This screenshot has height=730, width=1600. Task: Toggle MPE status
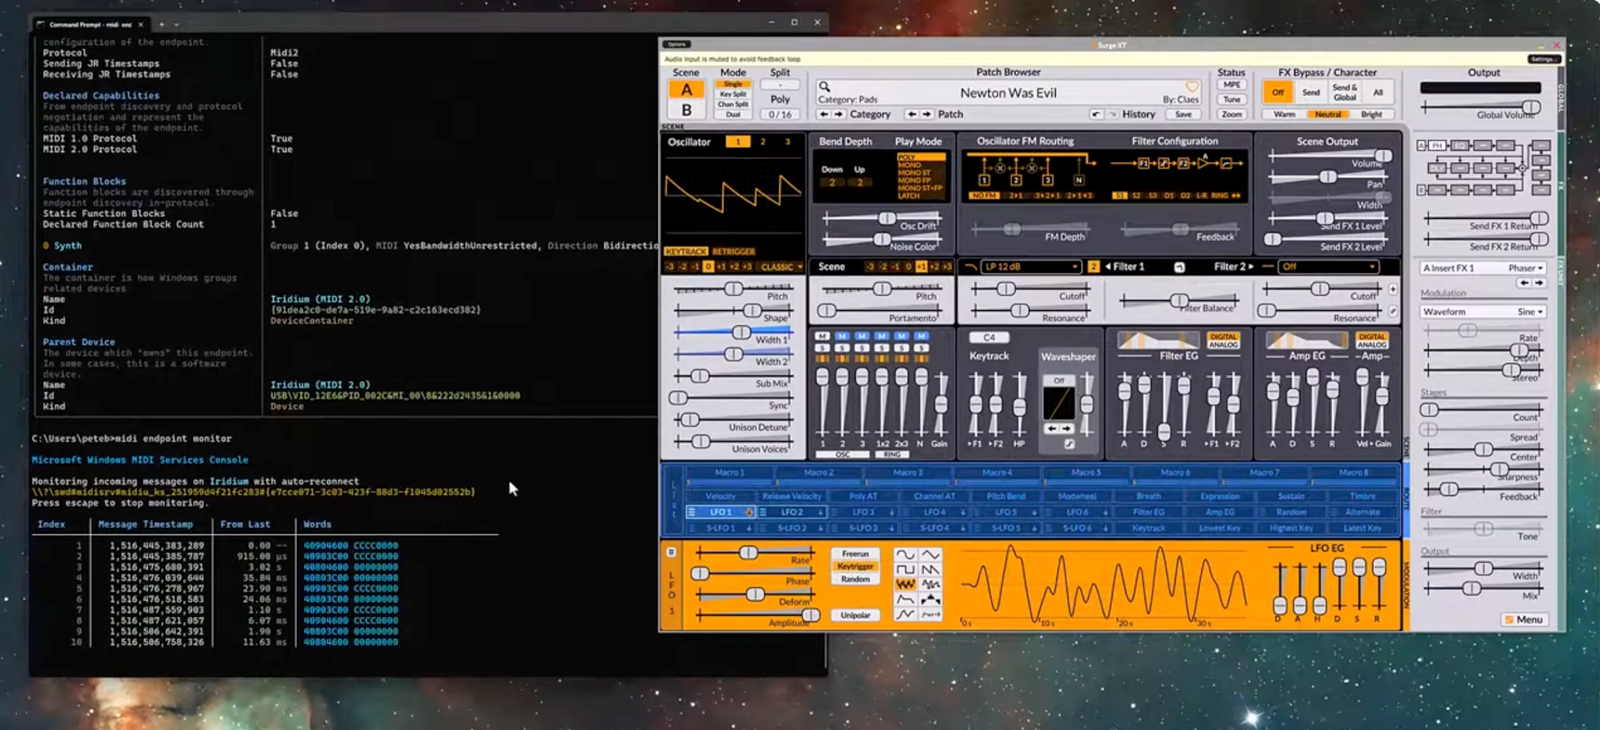pos(1232,84)
